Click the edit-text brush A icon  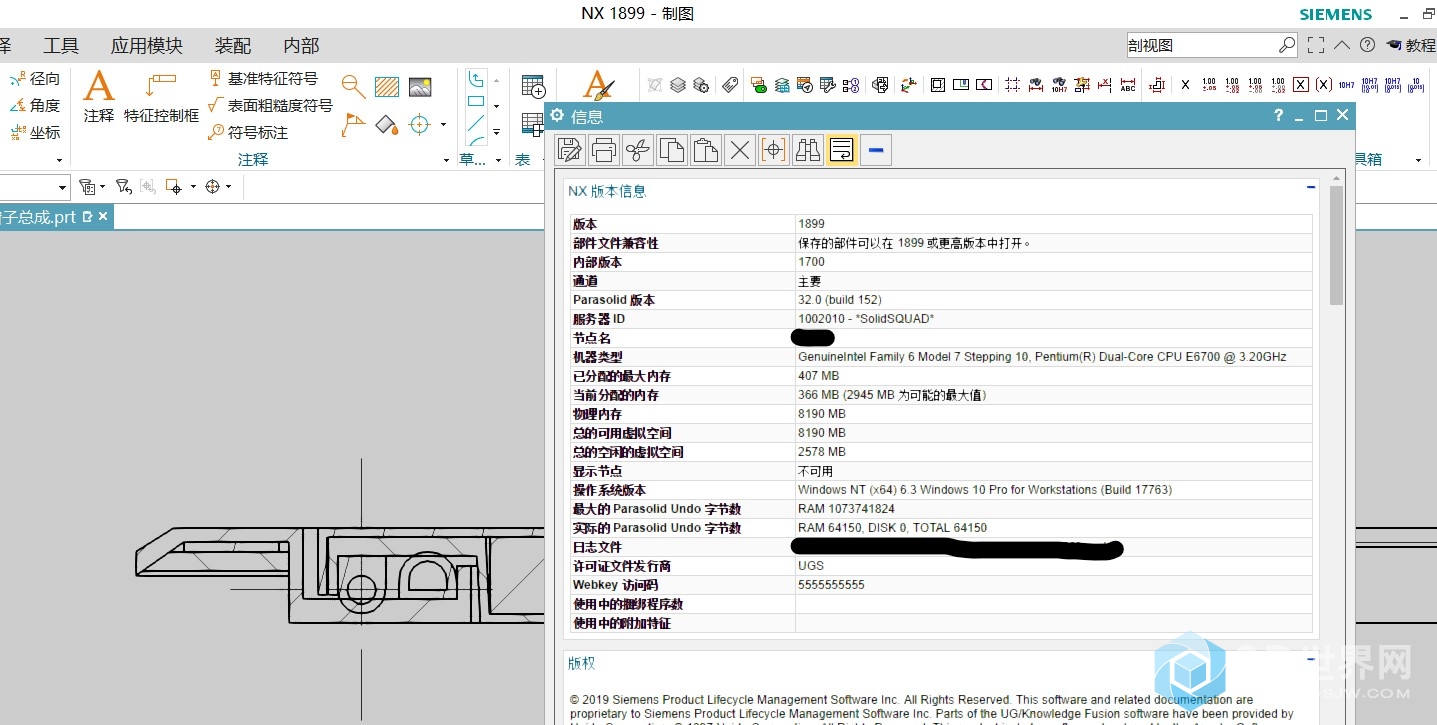click(597, 85)
